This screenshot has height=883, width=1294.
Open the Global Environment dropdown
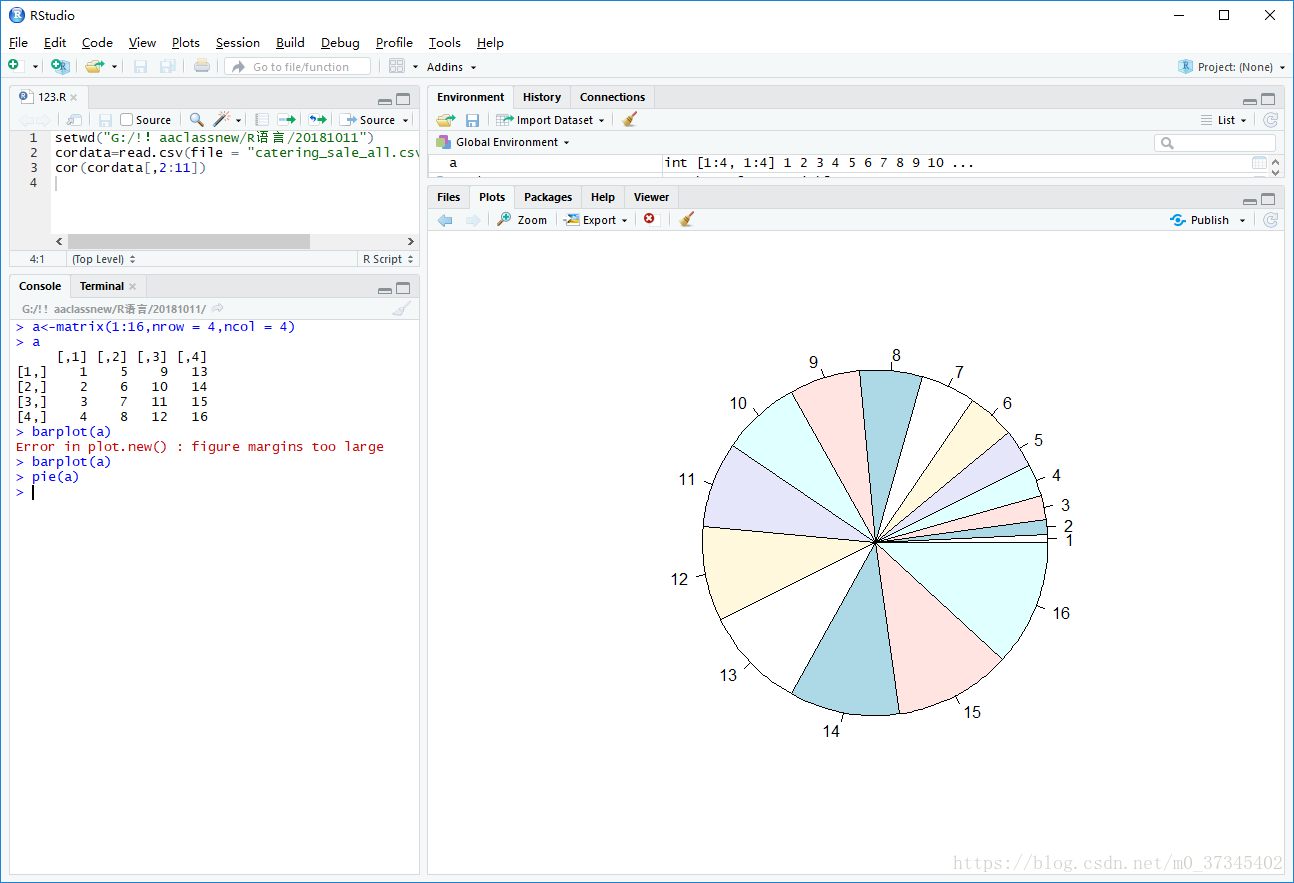[503, 142]
